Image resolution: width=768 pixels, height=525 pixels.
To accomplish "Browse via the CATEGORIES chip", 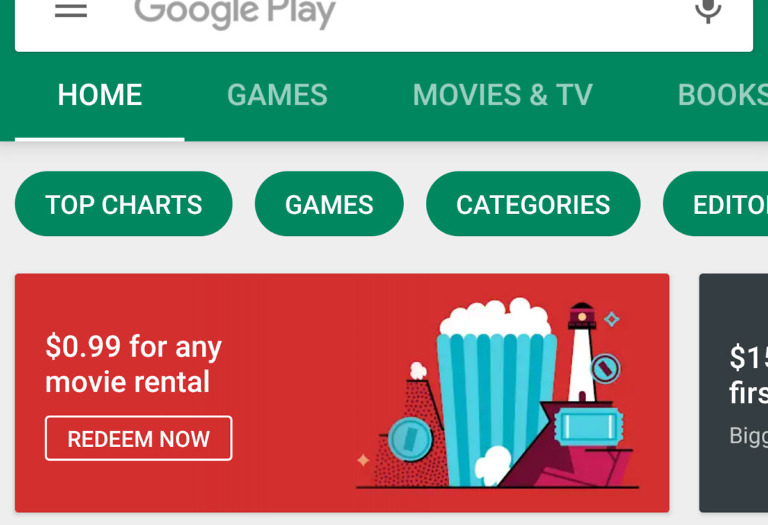I will tap(533, 204).
